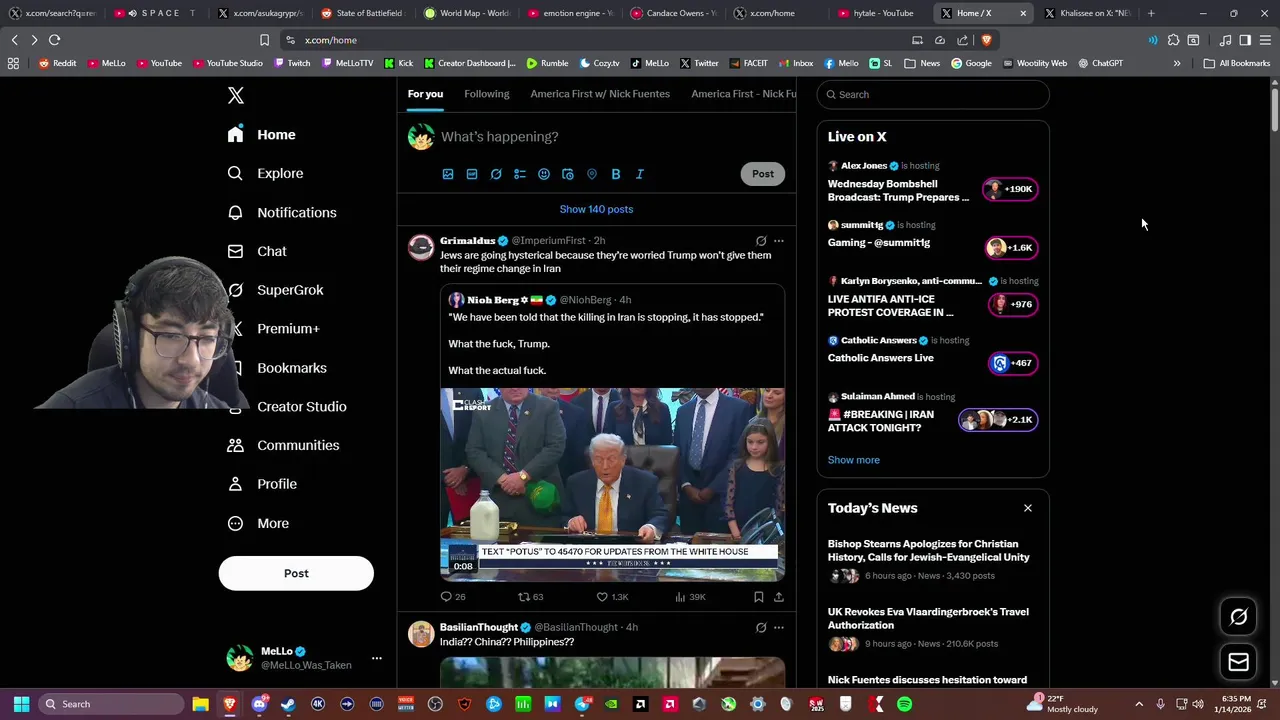Open Catholic Answers Live broadcast
1280x720 pixels.
(x=1013, y=363)
